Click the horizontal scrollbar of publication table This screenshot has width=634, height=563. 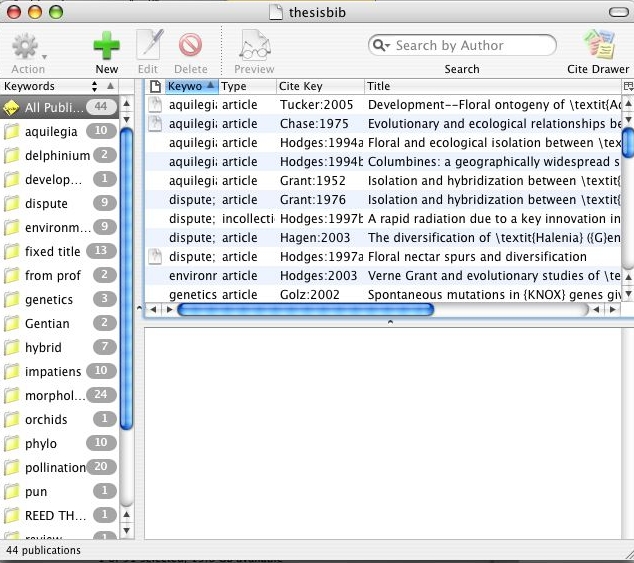point(305,310)
